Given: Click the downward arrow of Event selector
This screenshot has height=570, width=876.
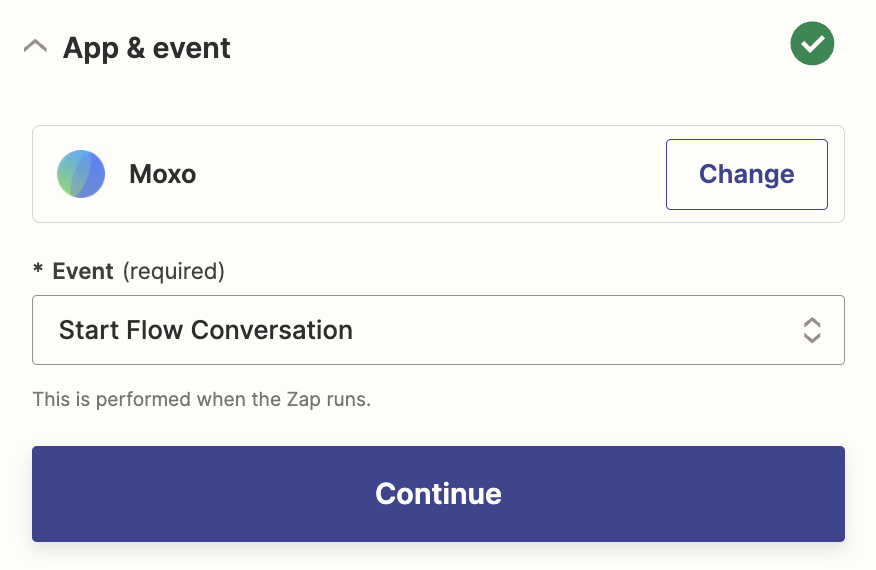Looking at the screenshot, I should pyautogui.click(x=812, y=339).
